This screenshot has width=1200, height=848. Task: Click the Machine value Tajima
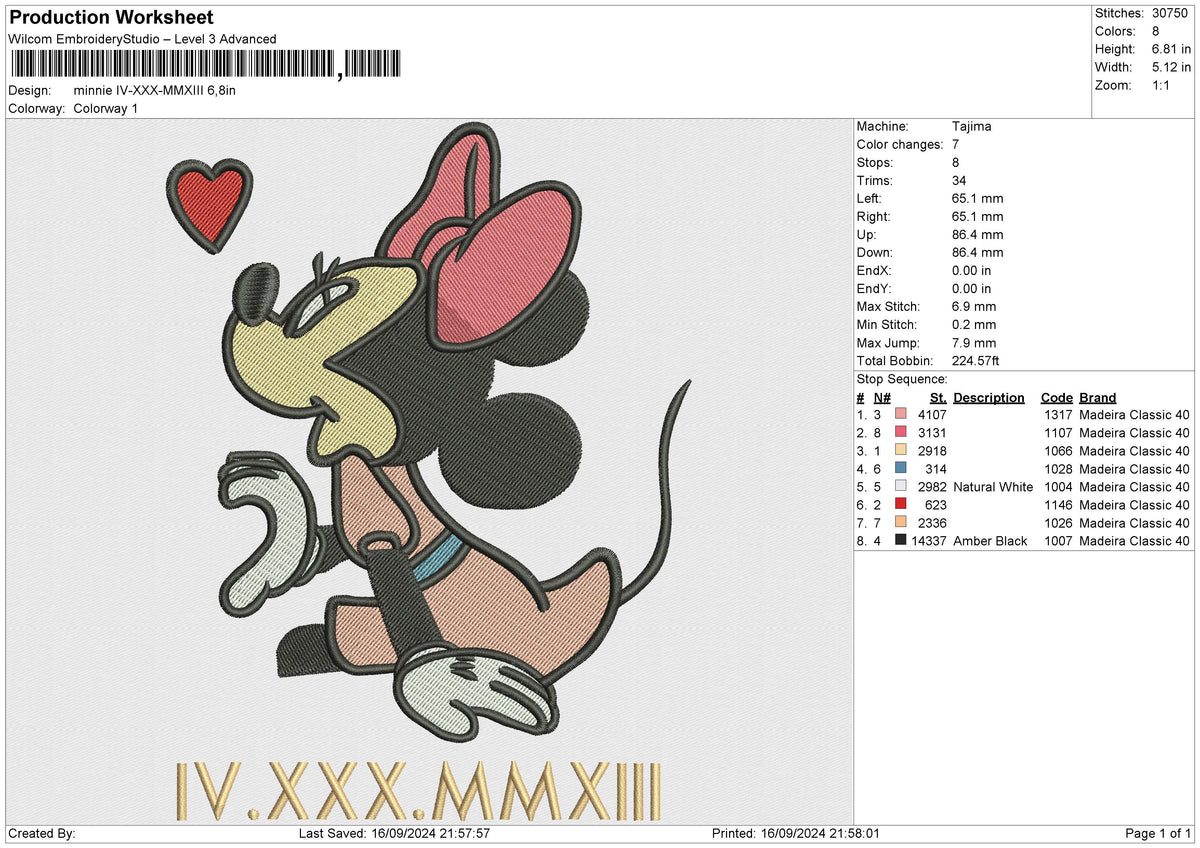(x=972, y=127)
